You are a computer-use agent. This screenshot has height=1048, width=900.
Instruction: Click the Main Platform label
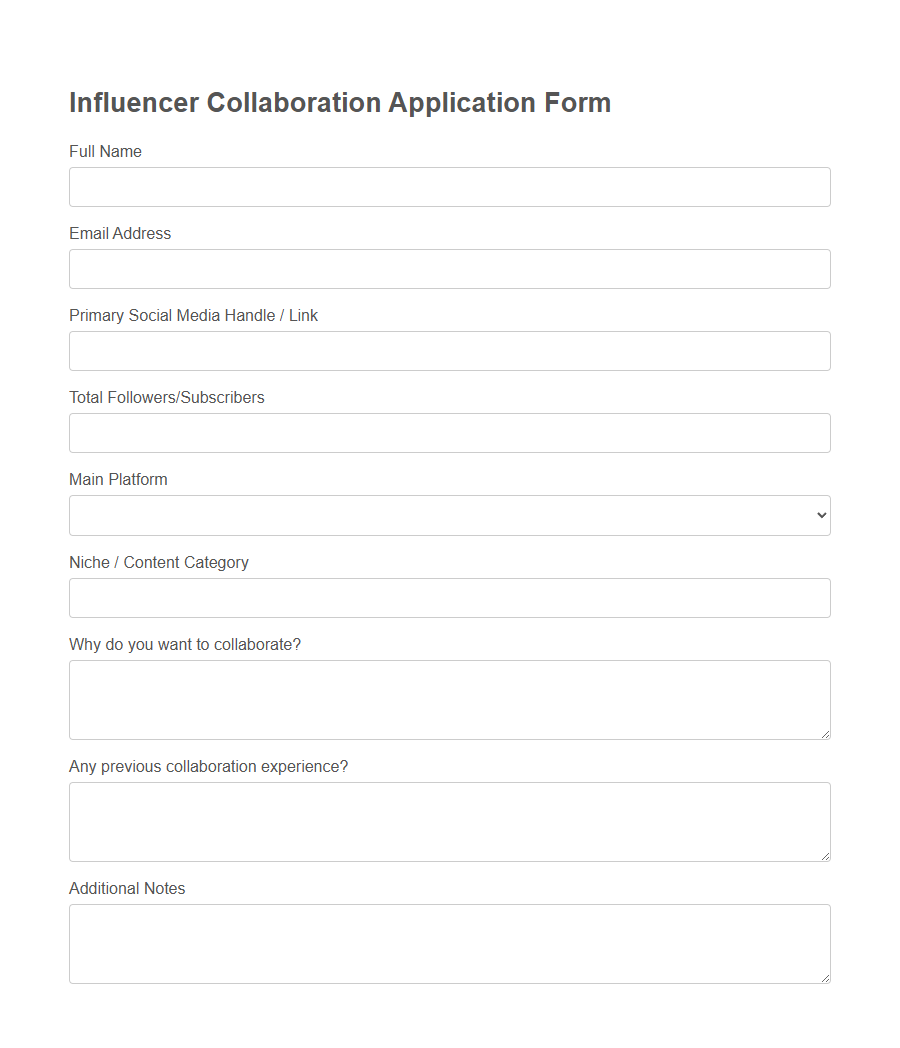click(x=118, y=479)
